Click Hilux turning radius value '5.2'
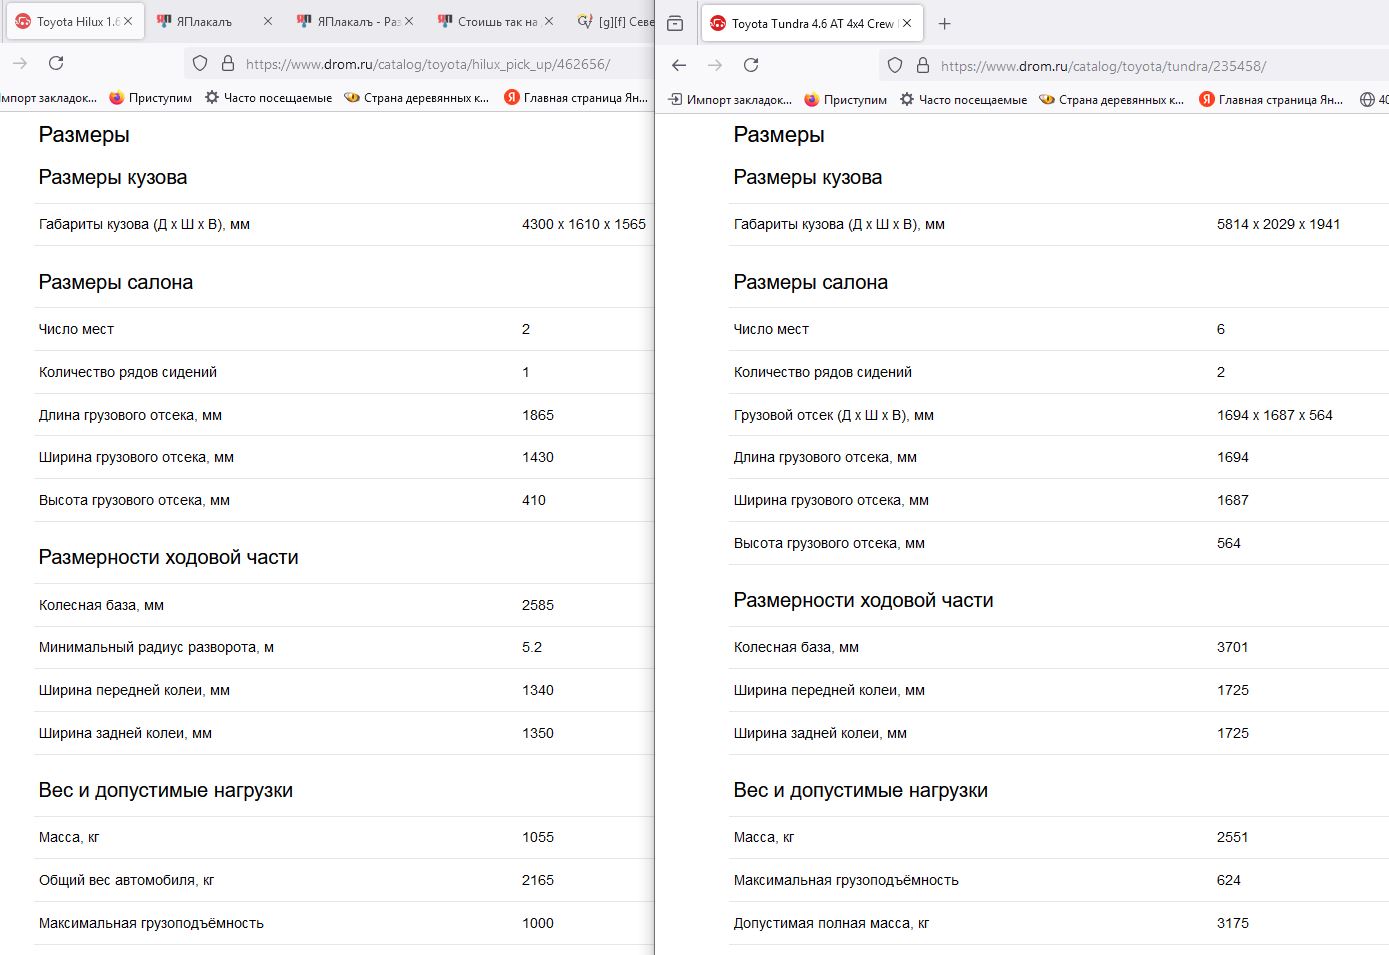The image size is (1389, 955). [x=532, y=647]
